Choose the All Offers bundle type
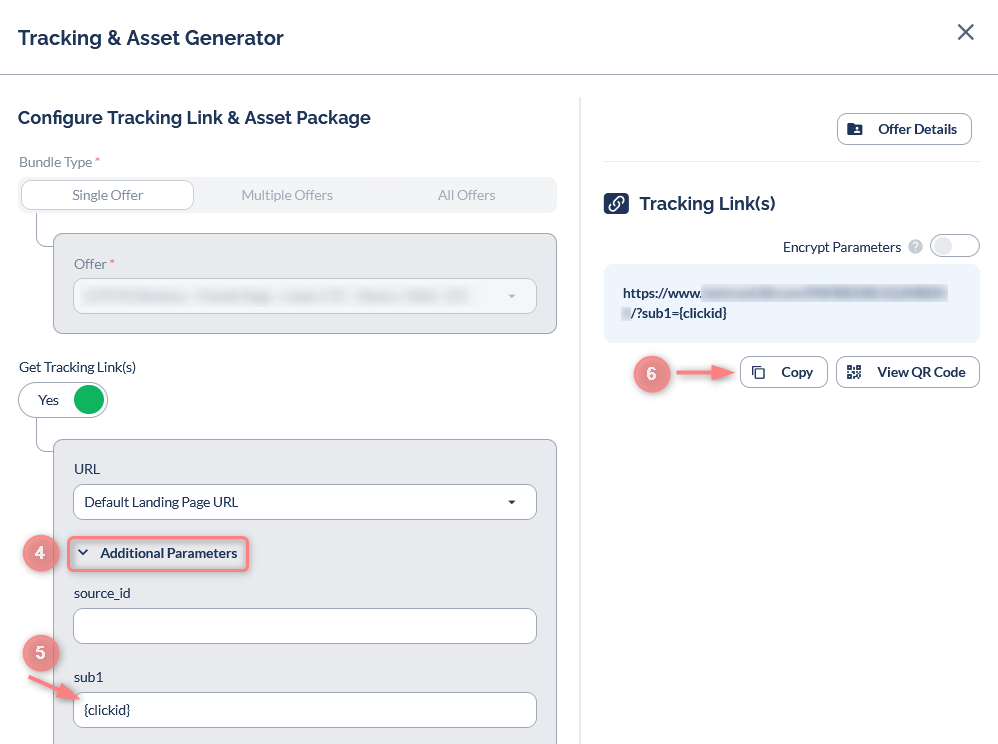The width and height of the screenshot is (998, 744). click(466, 195)
